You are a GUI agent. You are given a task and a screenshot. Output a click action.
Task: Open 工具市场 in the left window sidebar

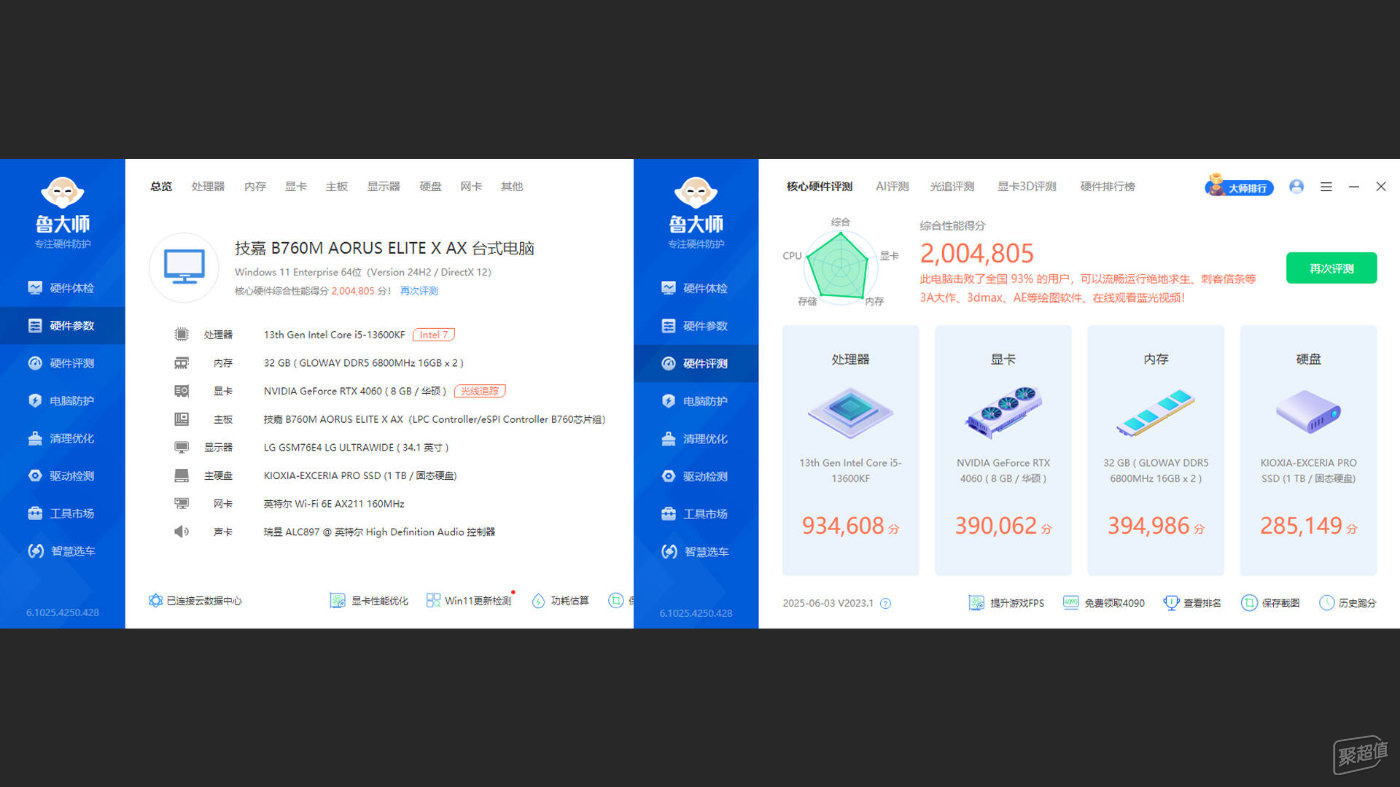(62, 513)
